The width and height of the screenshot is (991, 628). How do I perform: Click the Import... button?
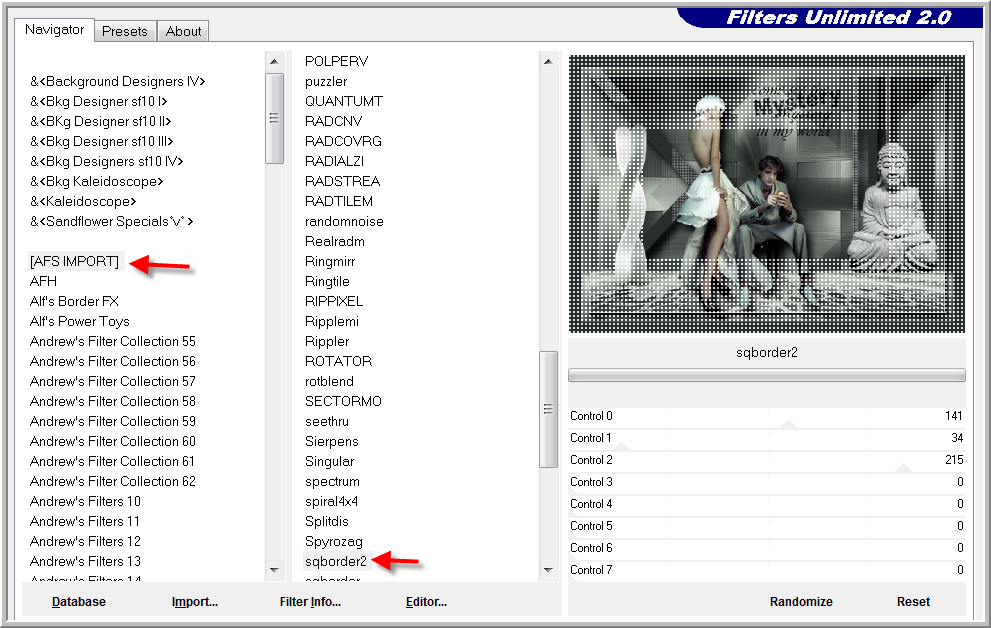point(195,602)
